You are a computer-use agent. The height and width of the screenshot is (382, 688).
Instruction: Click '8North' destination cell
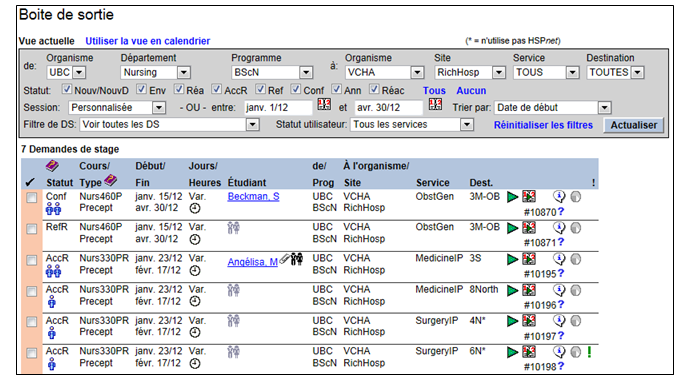(484, 289)
